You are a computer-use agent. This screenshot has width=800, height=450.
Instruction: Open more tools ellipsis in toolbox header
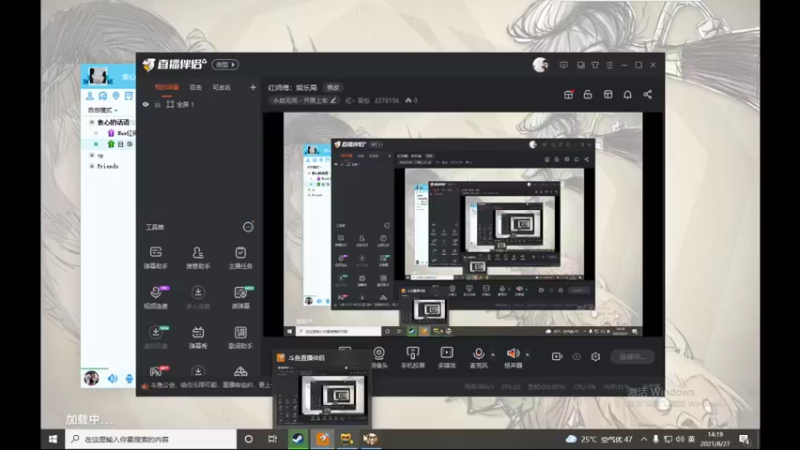point(248,227)
